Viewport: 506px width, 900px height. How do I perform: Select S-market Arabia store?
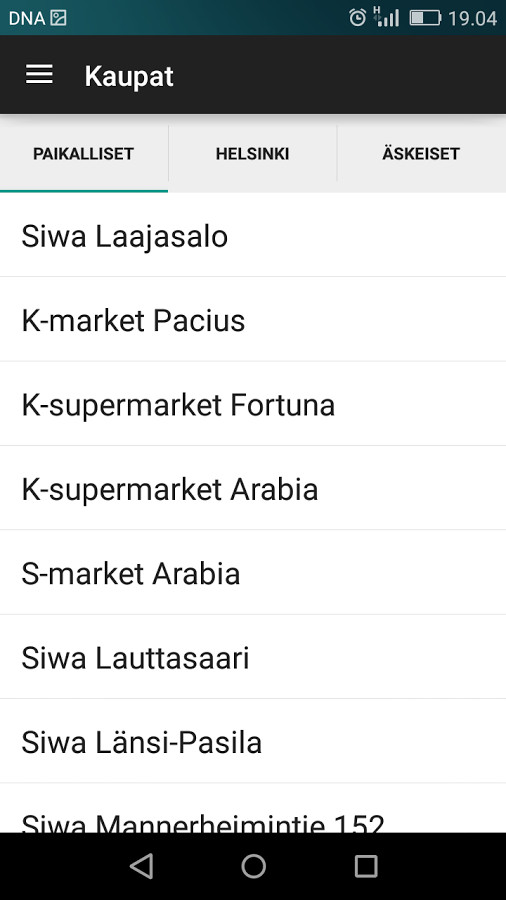click(253, 573)
